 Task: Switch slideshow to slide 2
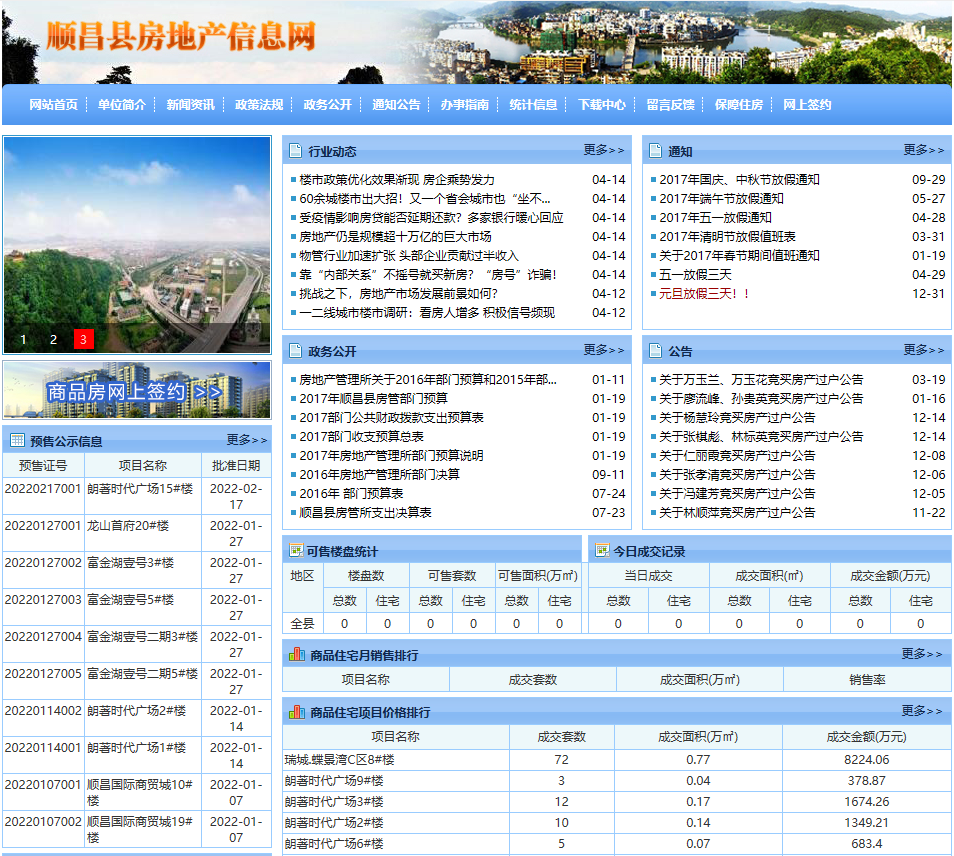pyautogui.click(x=54, y=340)
